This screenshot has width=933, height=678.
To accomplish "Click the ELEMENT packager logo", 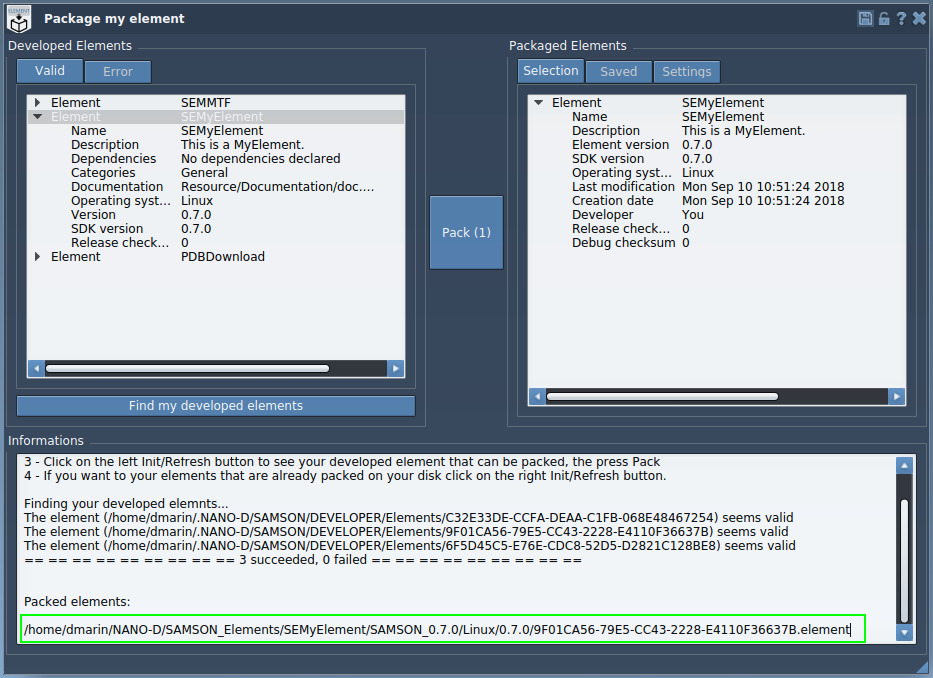I will point(17,18).
